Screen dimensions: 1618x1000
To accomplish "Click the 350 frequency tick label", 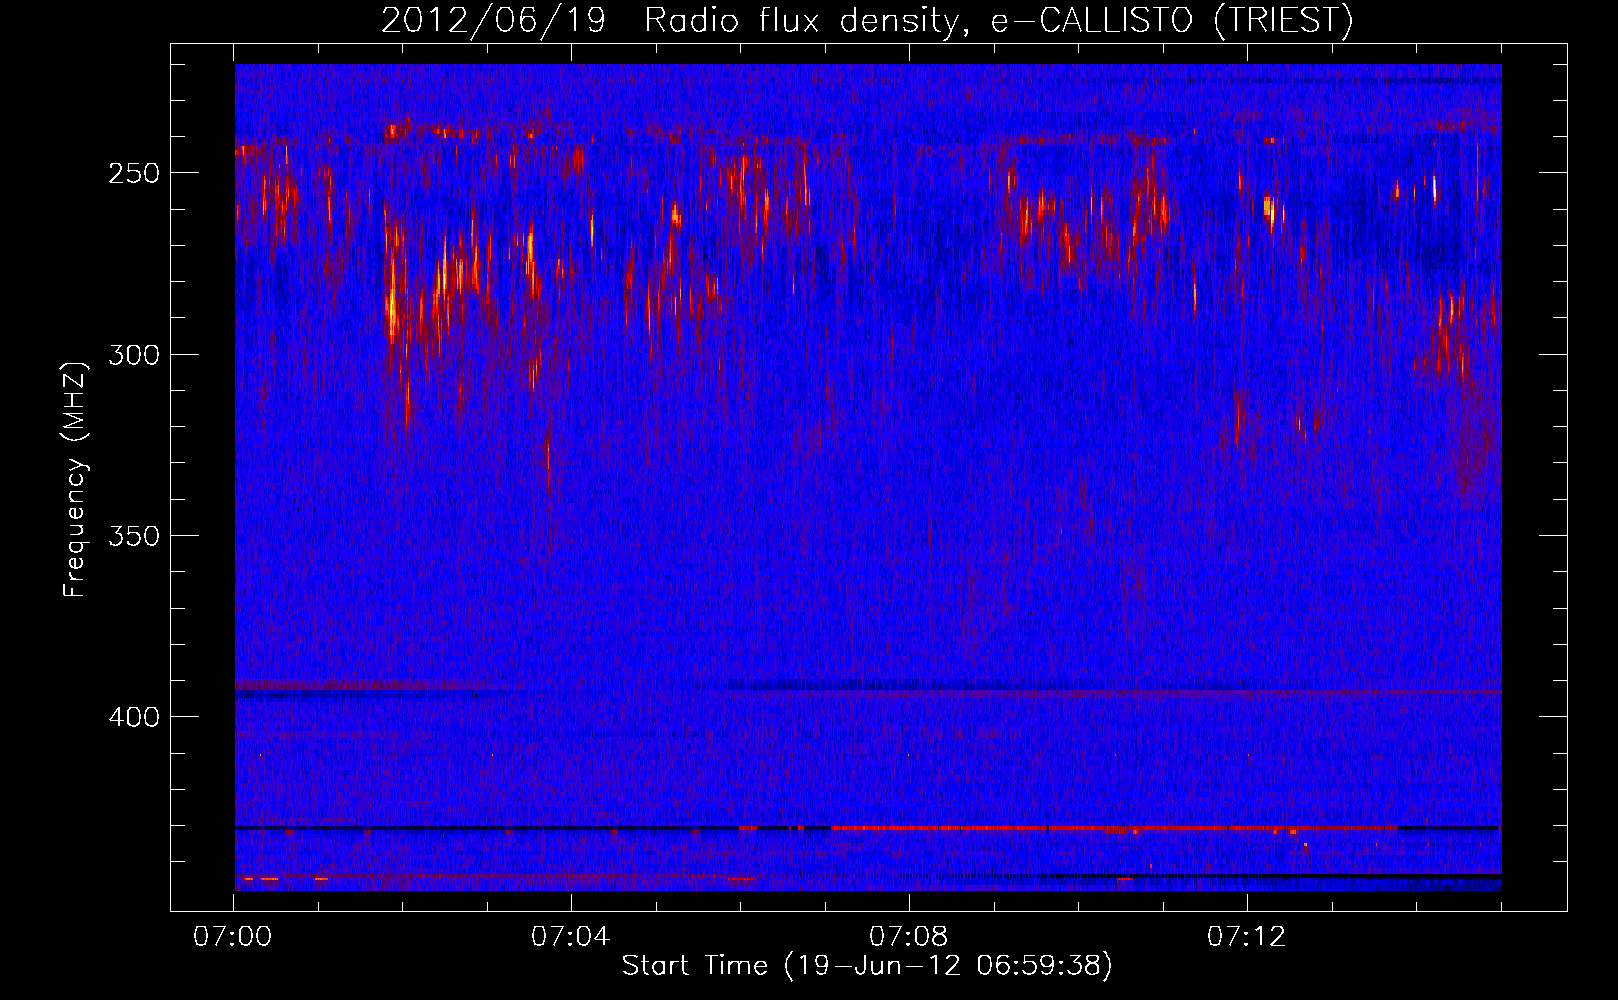I will [134, 536].
